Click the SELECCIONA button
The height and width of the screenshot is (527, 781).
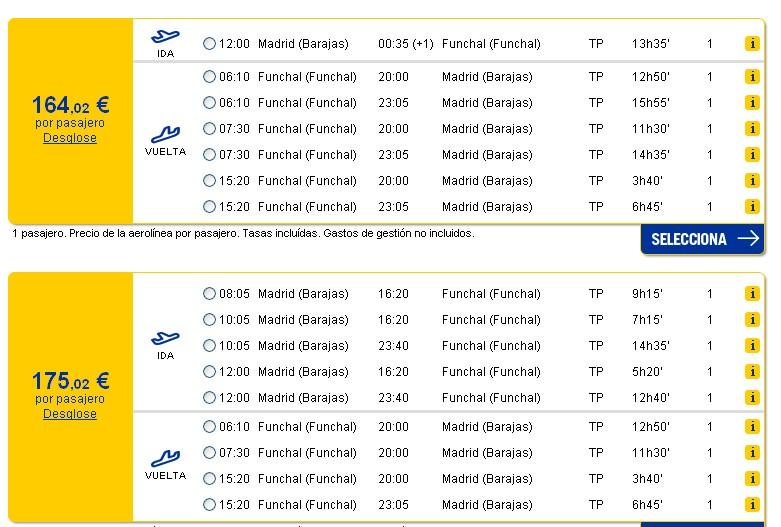pyautogui.click(x=702, y=240)
